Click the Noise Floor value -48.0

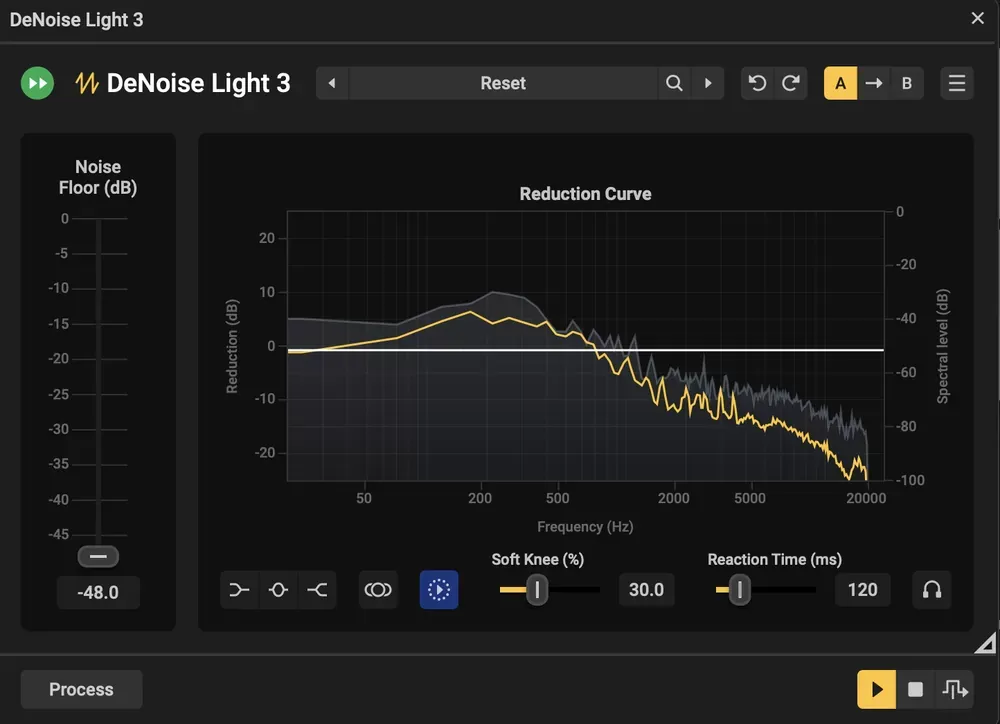pyautogui.click(x=98, y=592)
